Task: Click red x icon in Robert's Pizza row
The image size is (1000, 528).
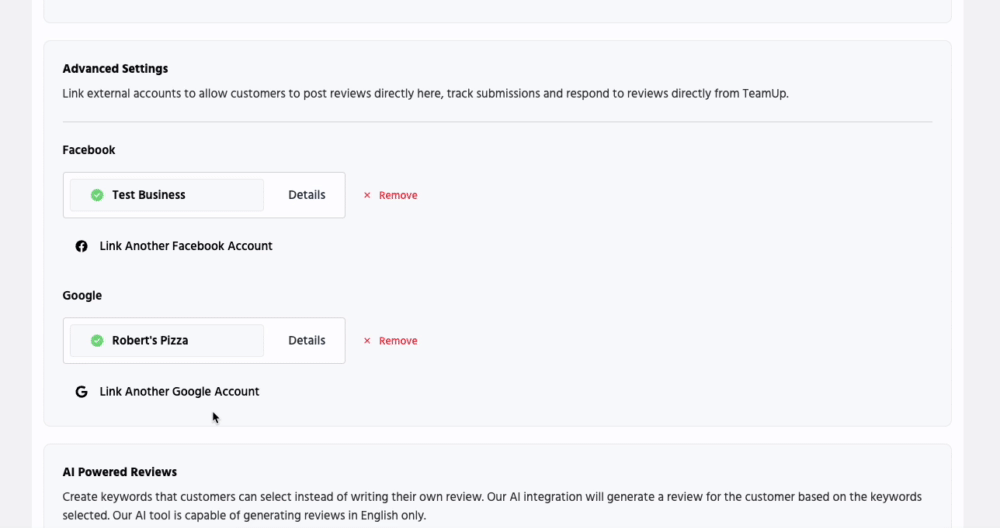Action: click(367, 341)
